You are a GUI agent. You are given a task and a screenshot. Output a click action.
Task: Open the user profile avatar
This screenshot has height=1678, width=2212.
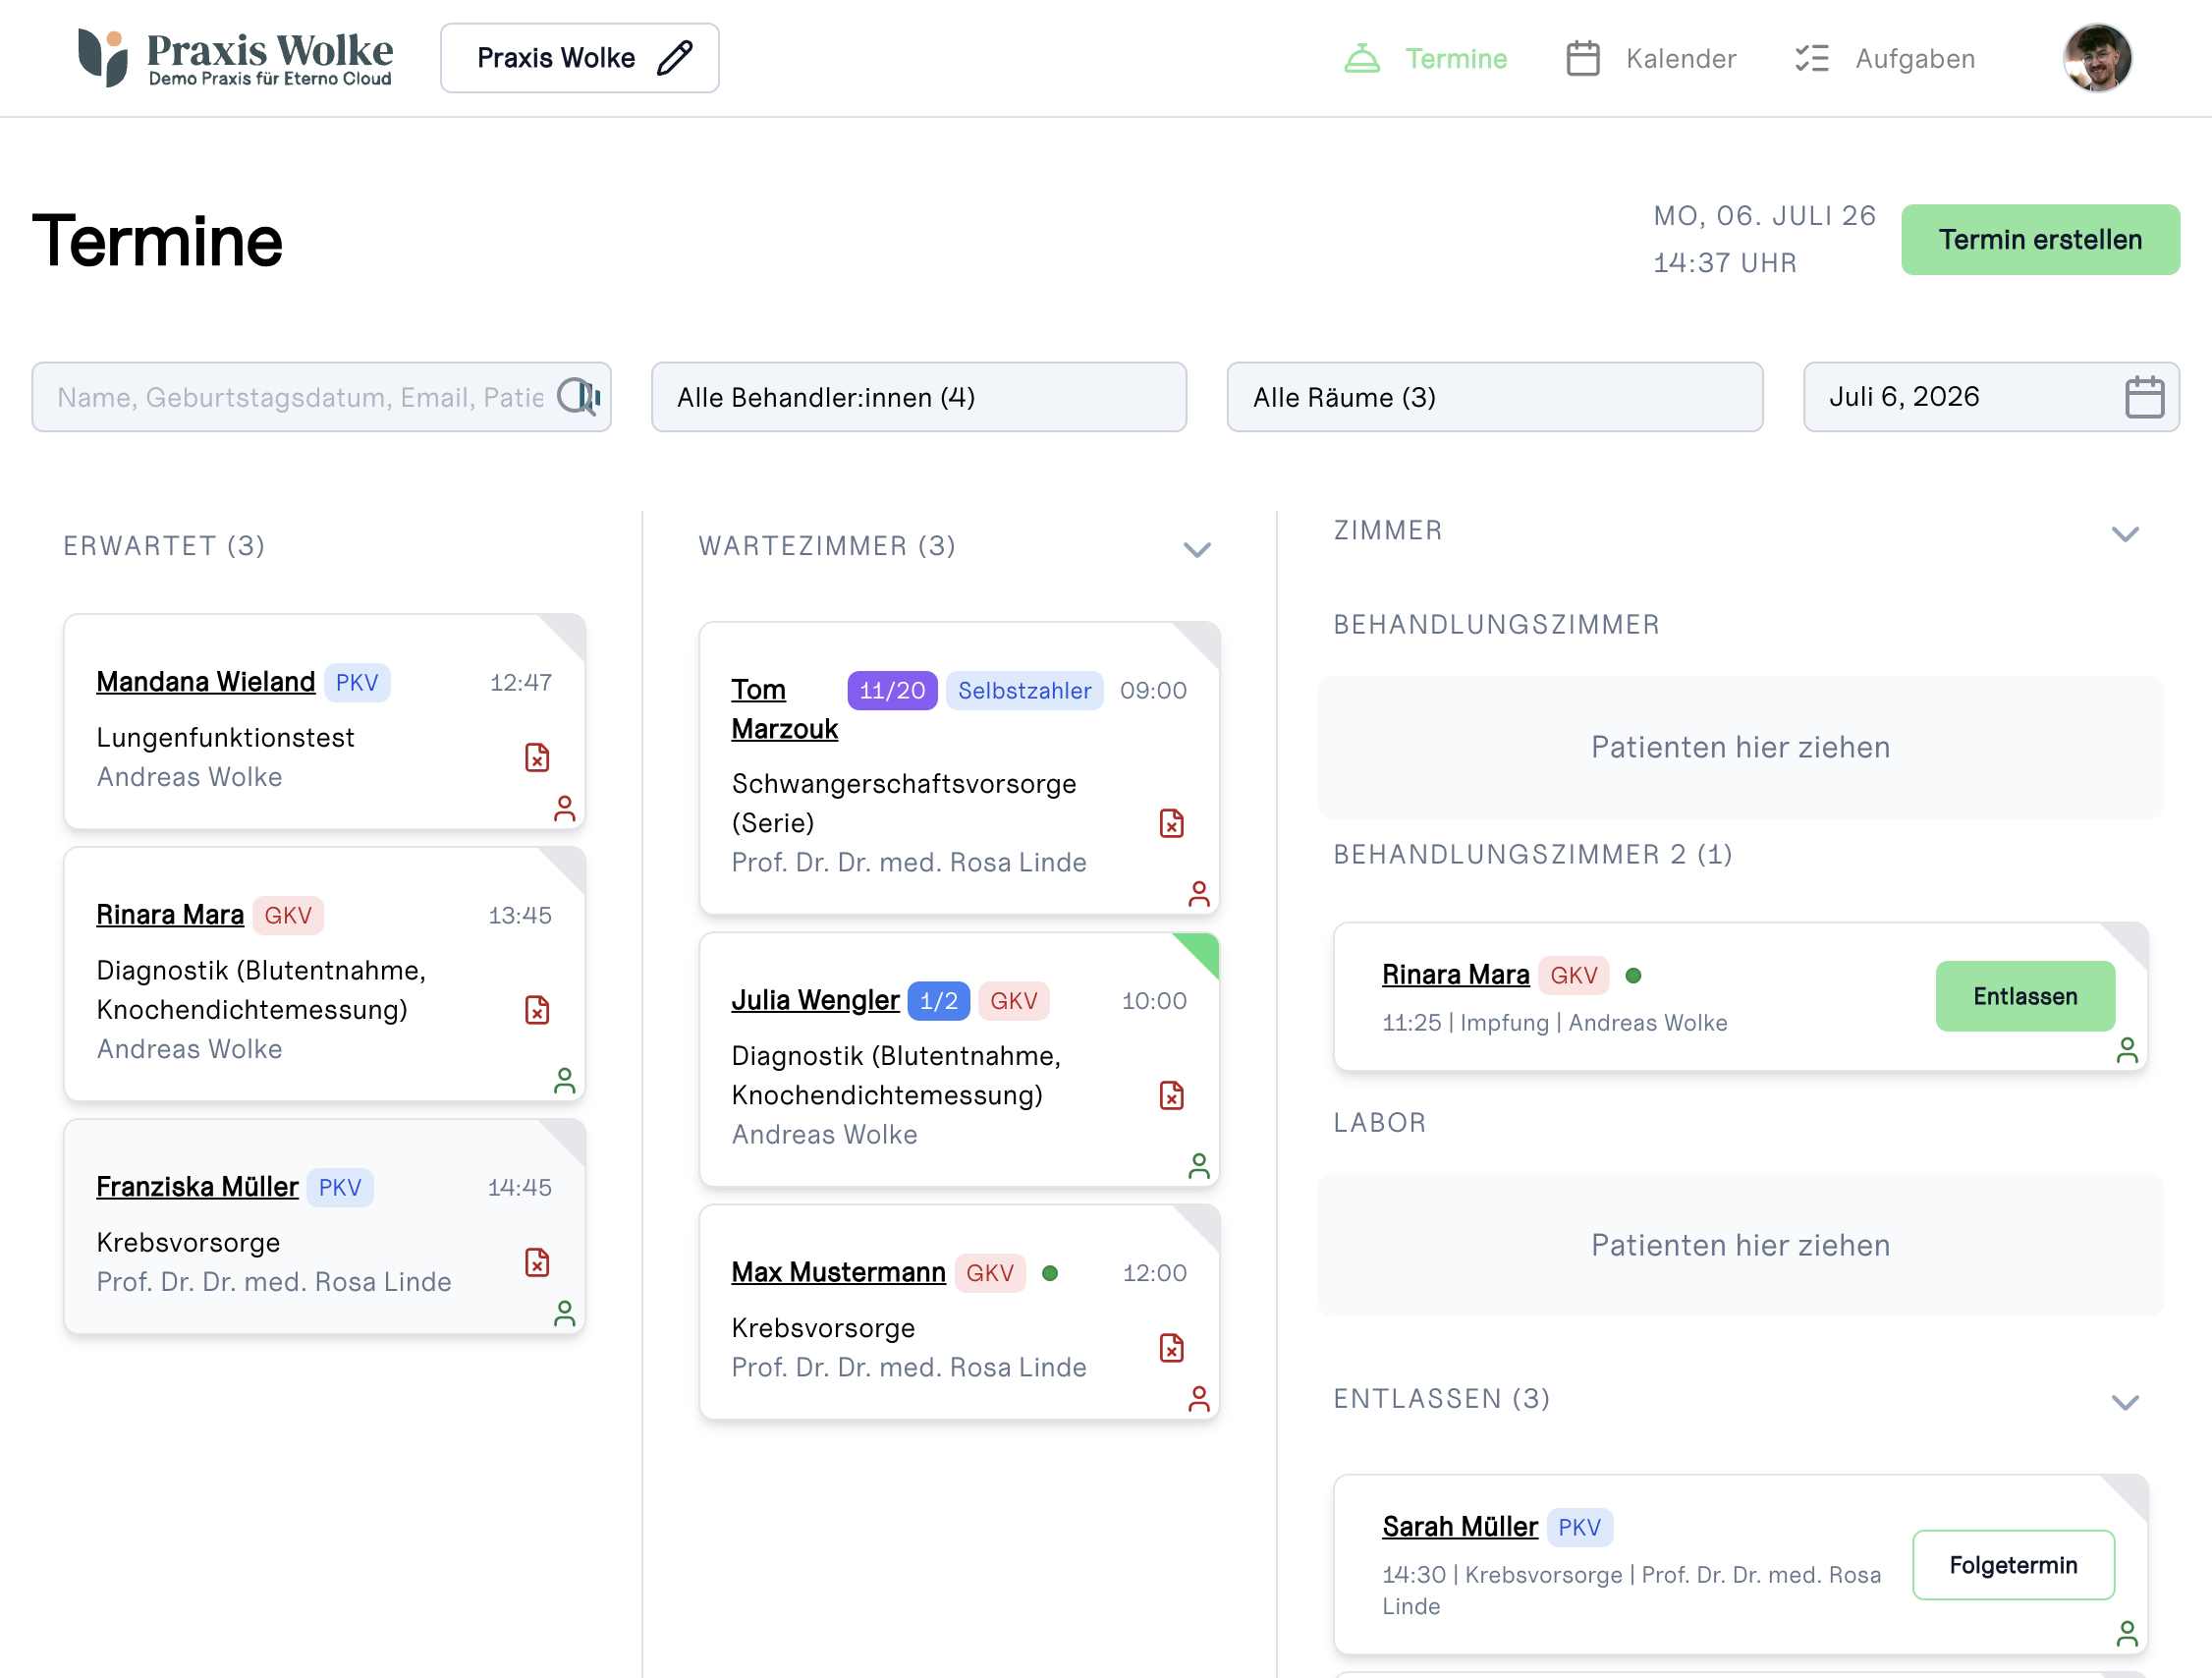2097,58
